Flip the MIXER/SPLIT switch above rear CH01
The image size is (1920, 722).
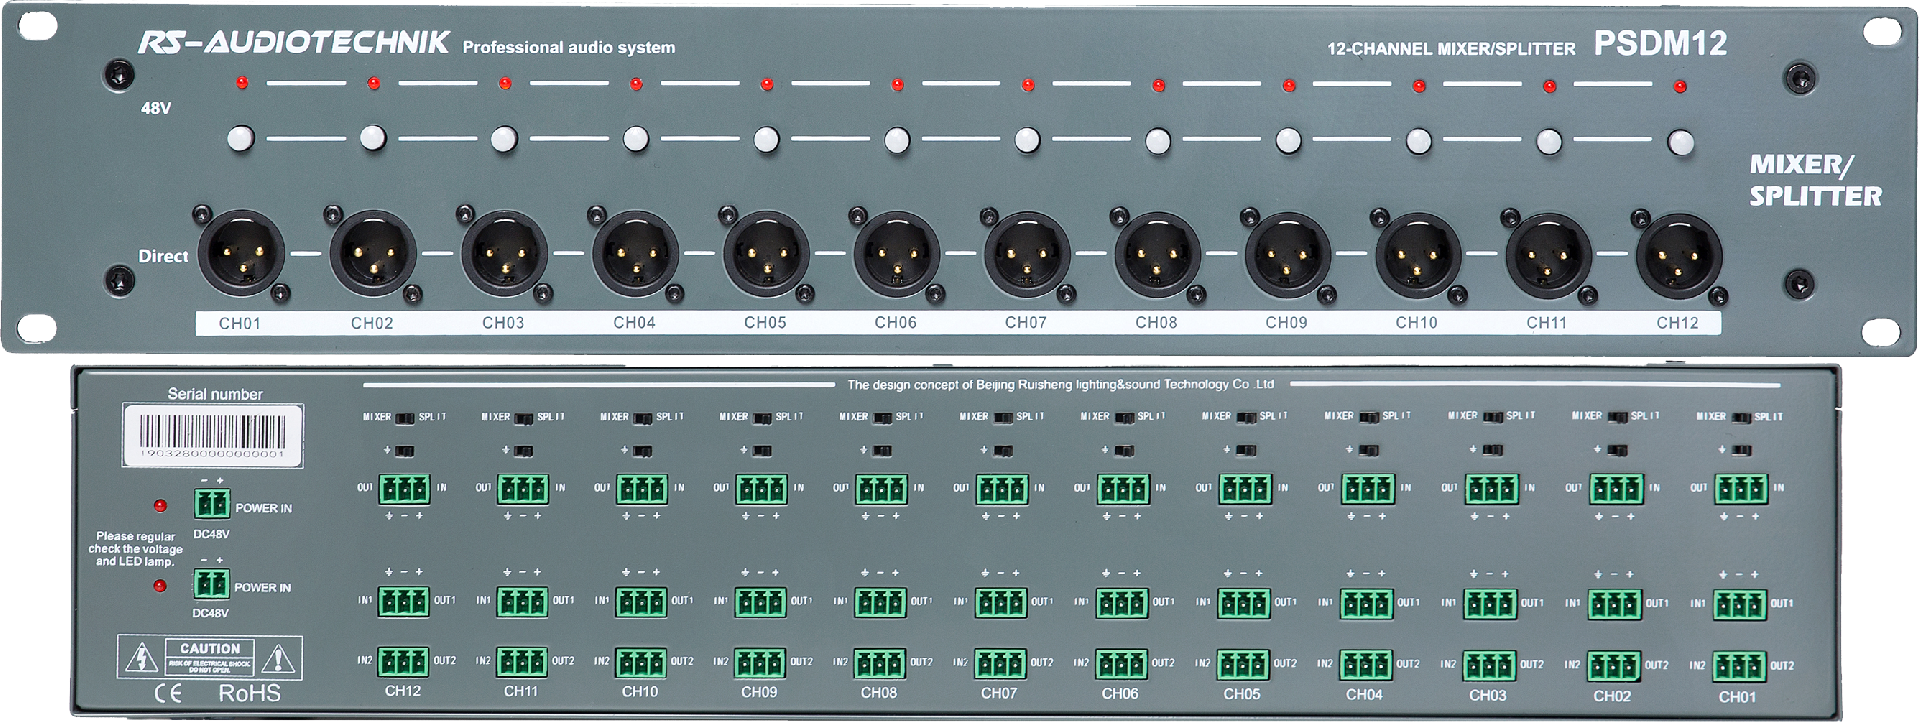[x=1740, y=417]
